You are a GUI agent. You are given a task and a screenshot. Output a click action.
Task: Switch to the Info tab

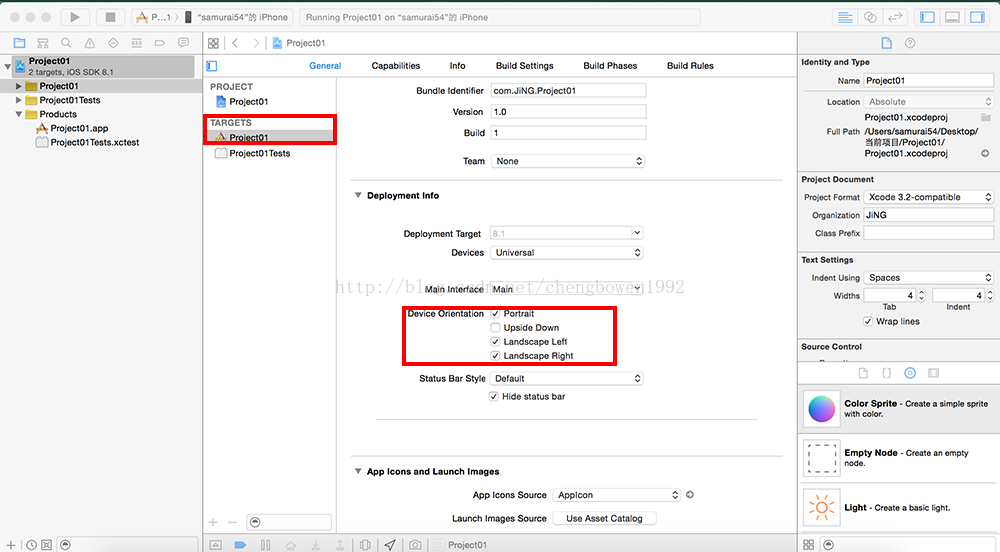[x=457, y=66]
